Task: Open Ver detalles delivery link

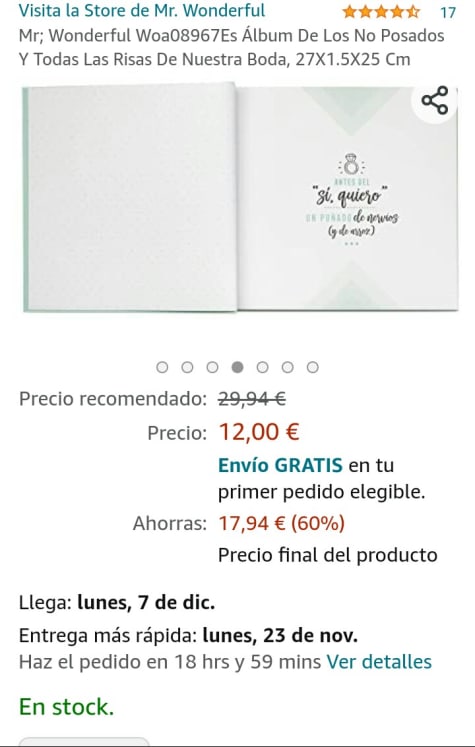Action: [379, 662]
